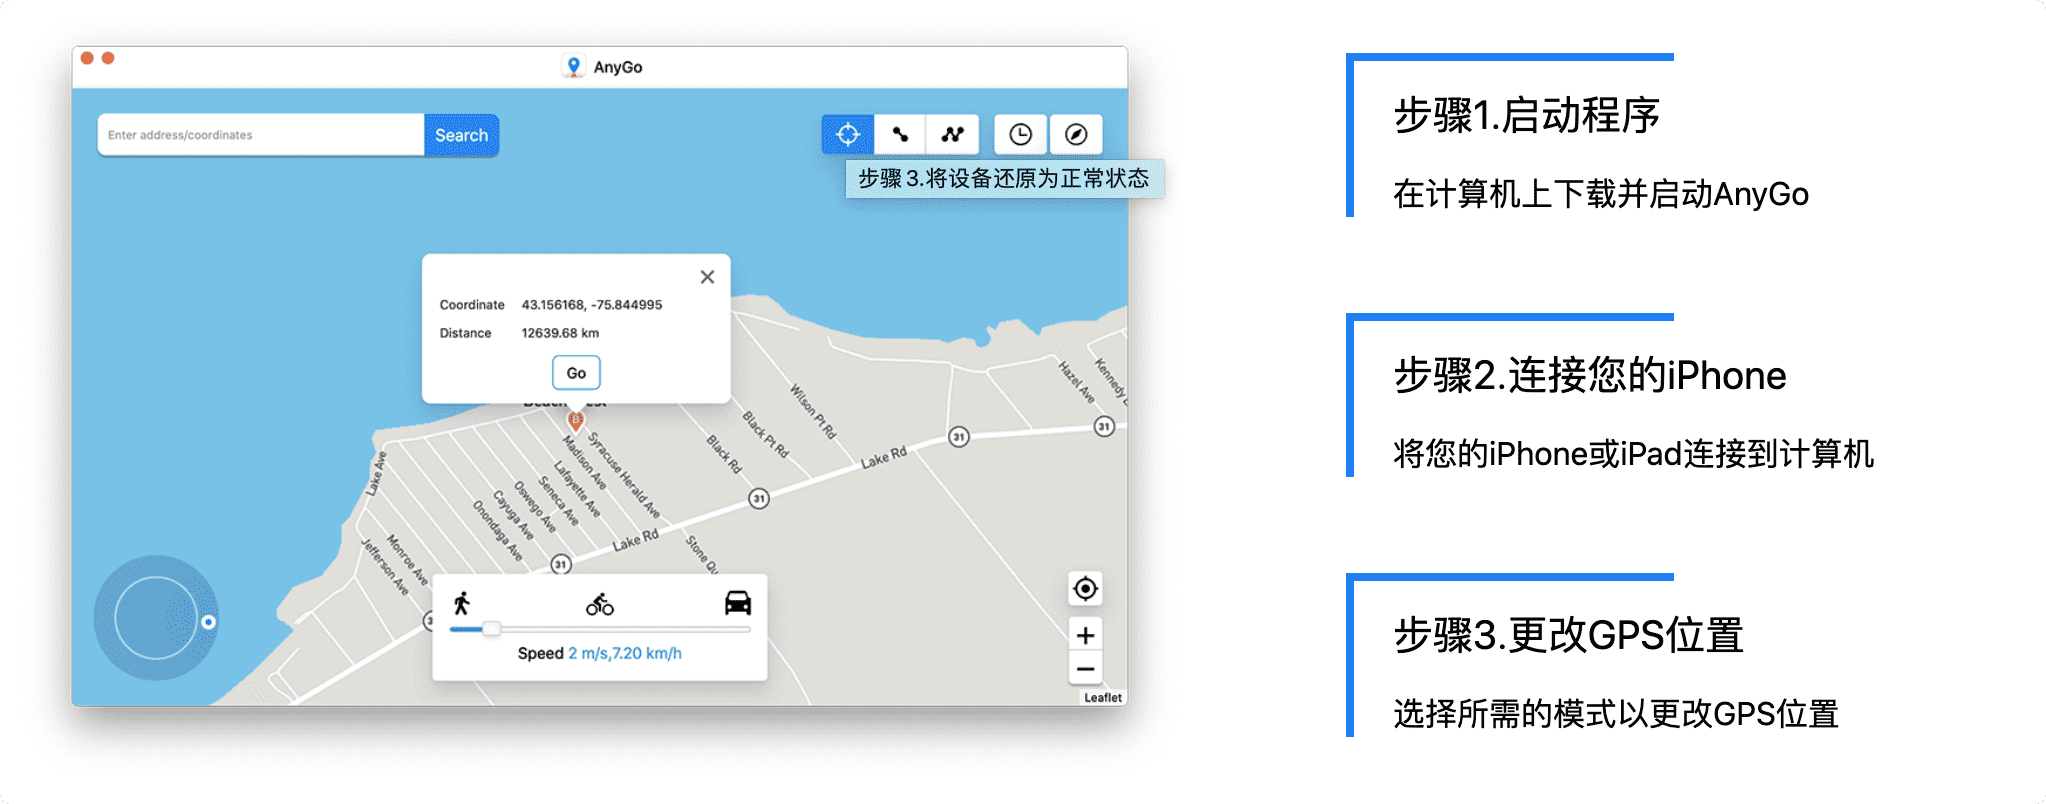Click the address/coordinates input field
The height and width of the screenshot is (804, 2046).
point(260,135)
